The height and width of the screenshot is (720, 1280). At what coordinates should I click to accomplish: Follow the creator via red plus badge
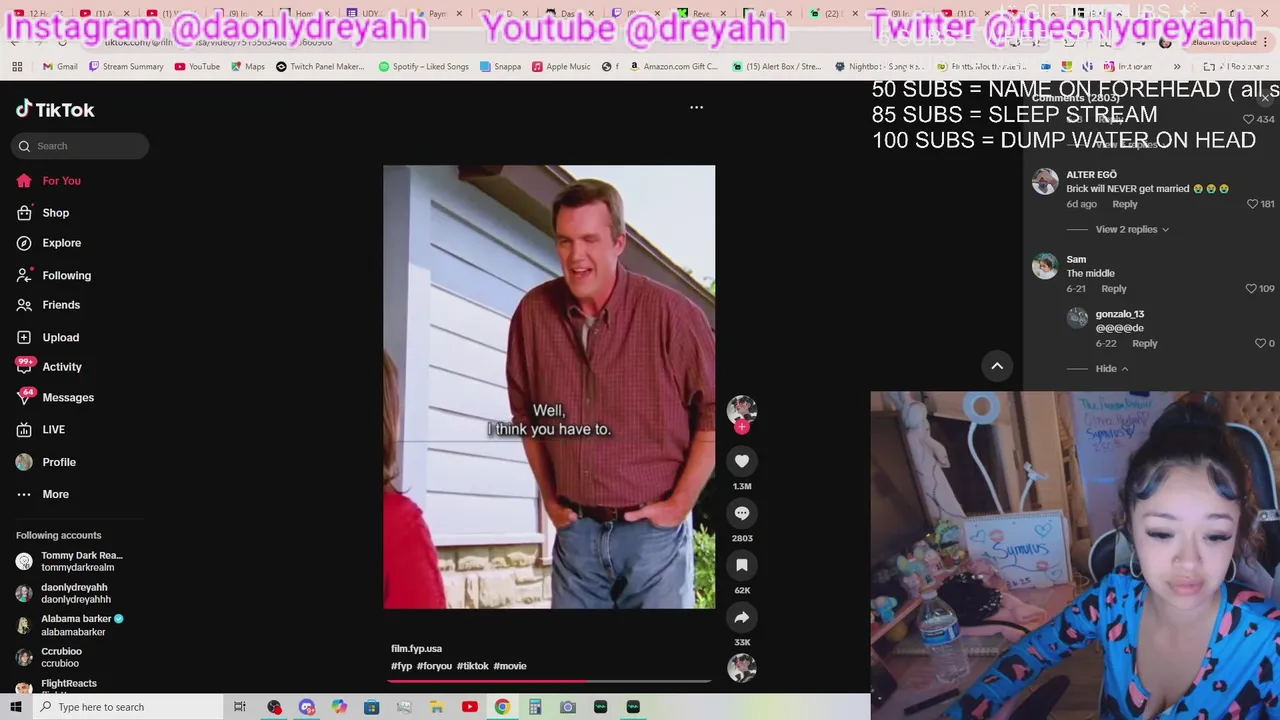click(x=742, y=427)
